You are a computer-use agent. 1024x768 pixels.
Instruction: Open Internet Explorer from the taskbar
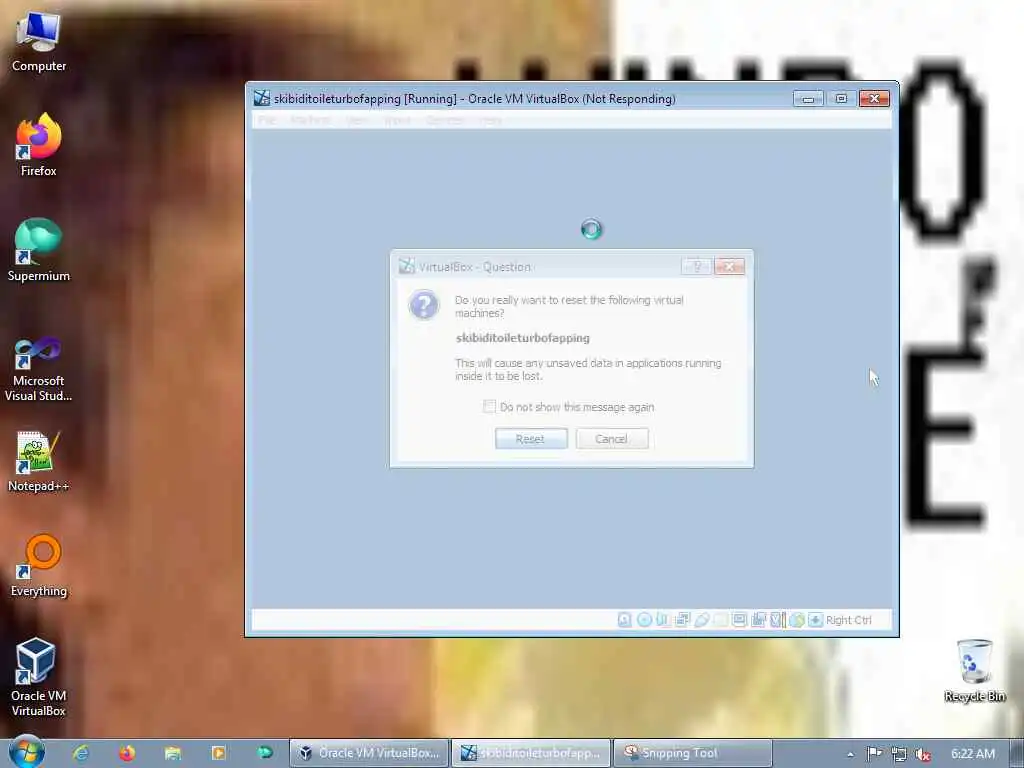point(81,753)
